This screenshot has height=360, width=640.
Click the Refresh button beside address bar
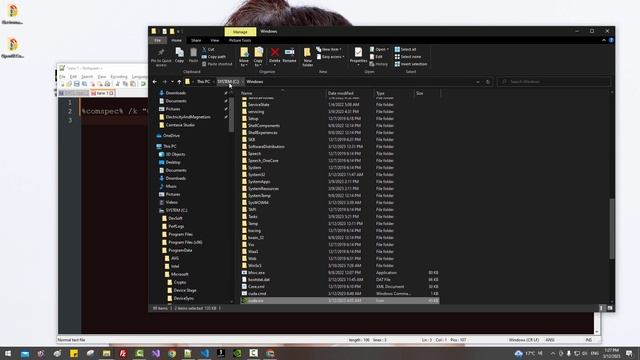click(488, 82)
